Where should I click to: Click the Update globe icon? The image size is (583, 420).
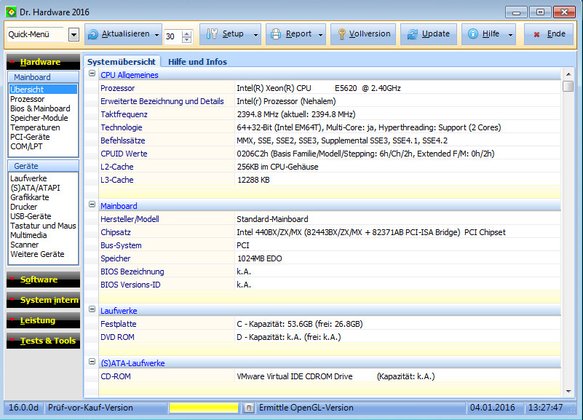(412, 34)
